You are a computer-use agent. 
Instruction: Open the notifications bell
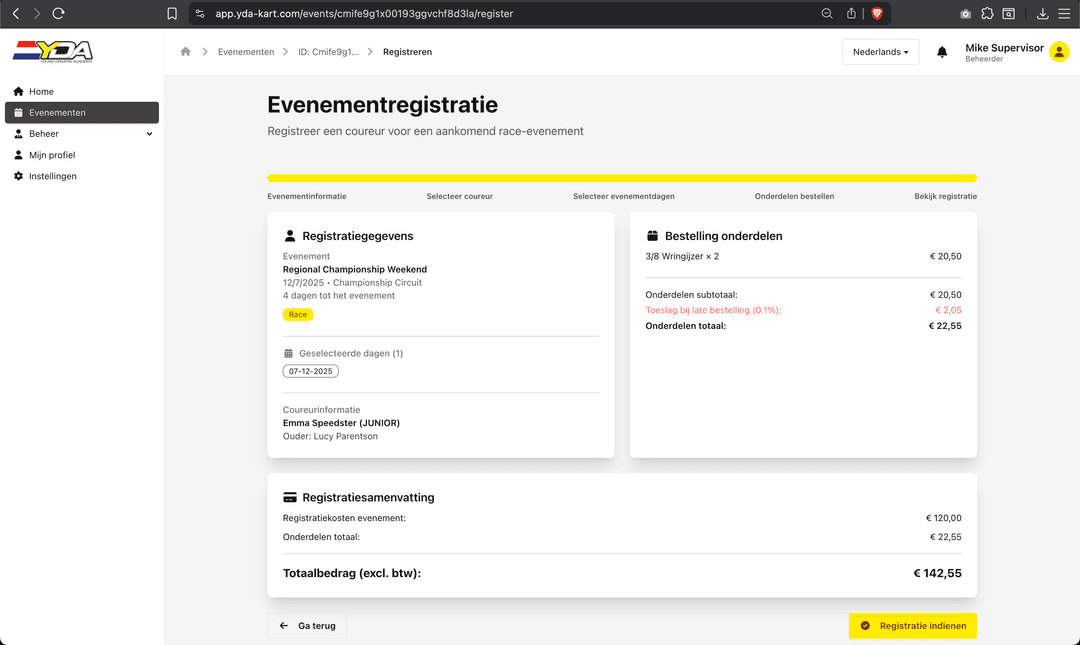pos(942,52)
